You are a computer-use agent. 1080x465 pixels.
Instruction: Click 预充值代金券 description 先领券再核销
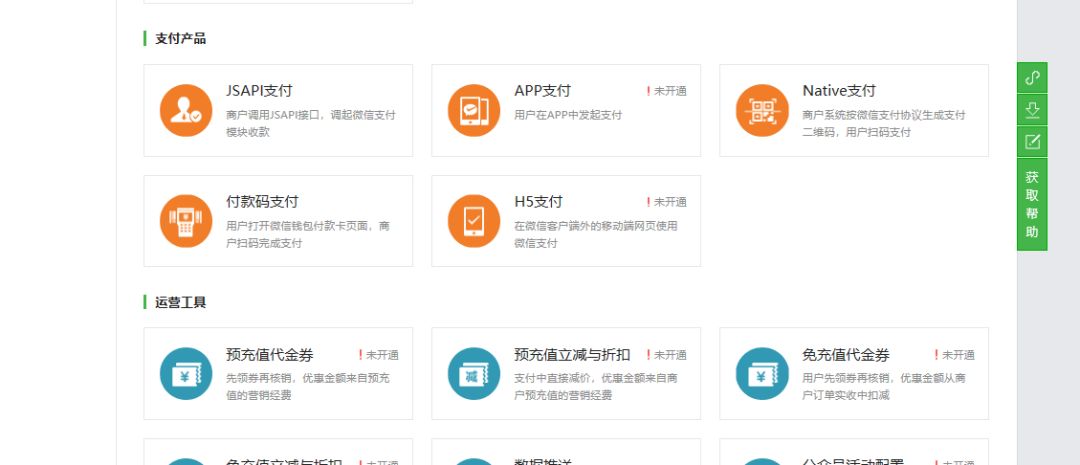308,386
